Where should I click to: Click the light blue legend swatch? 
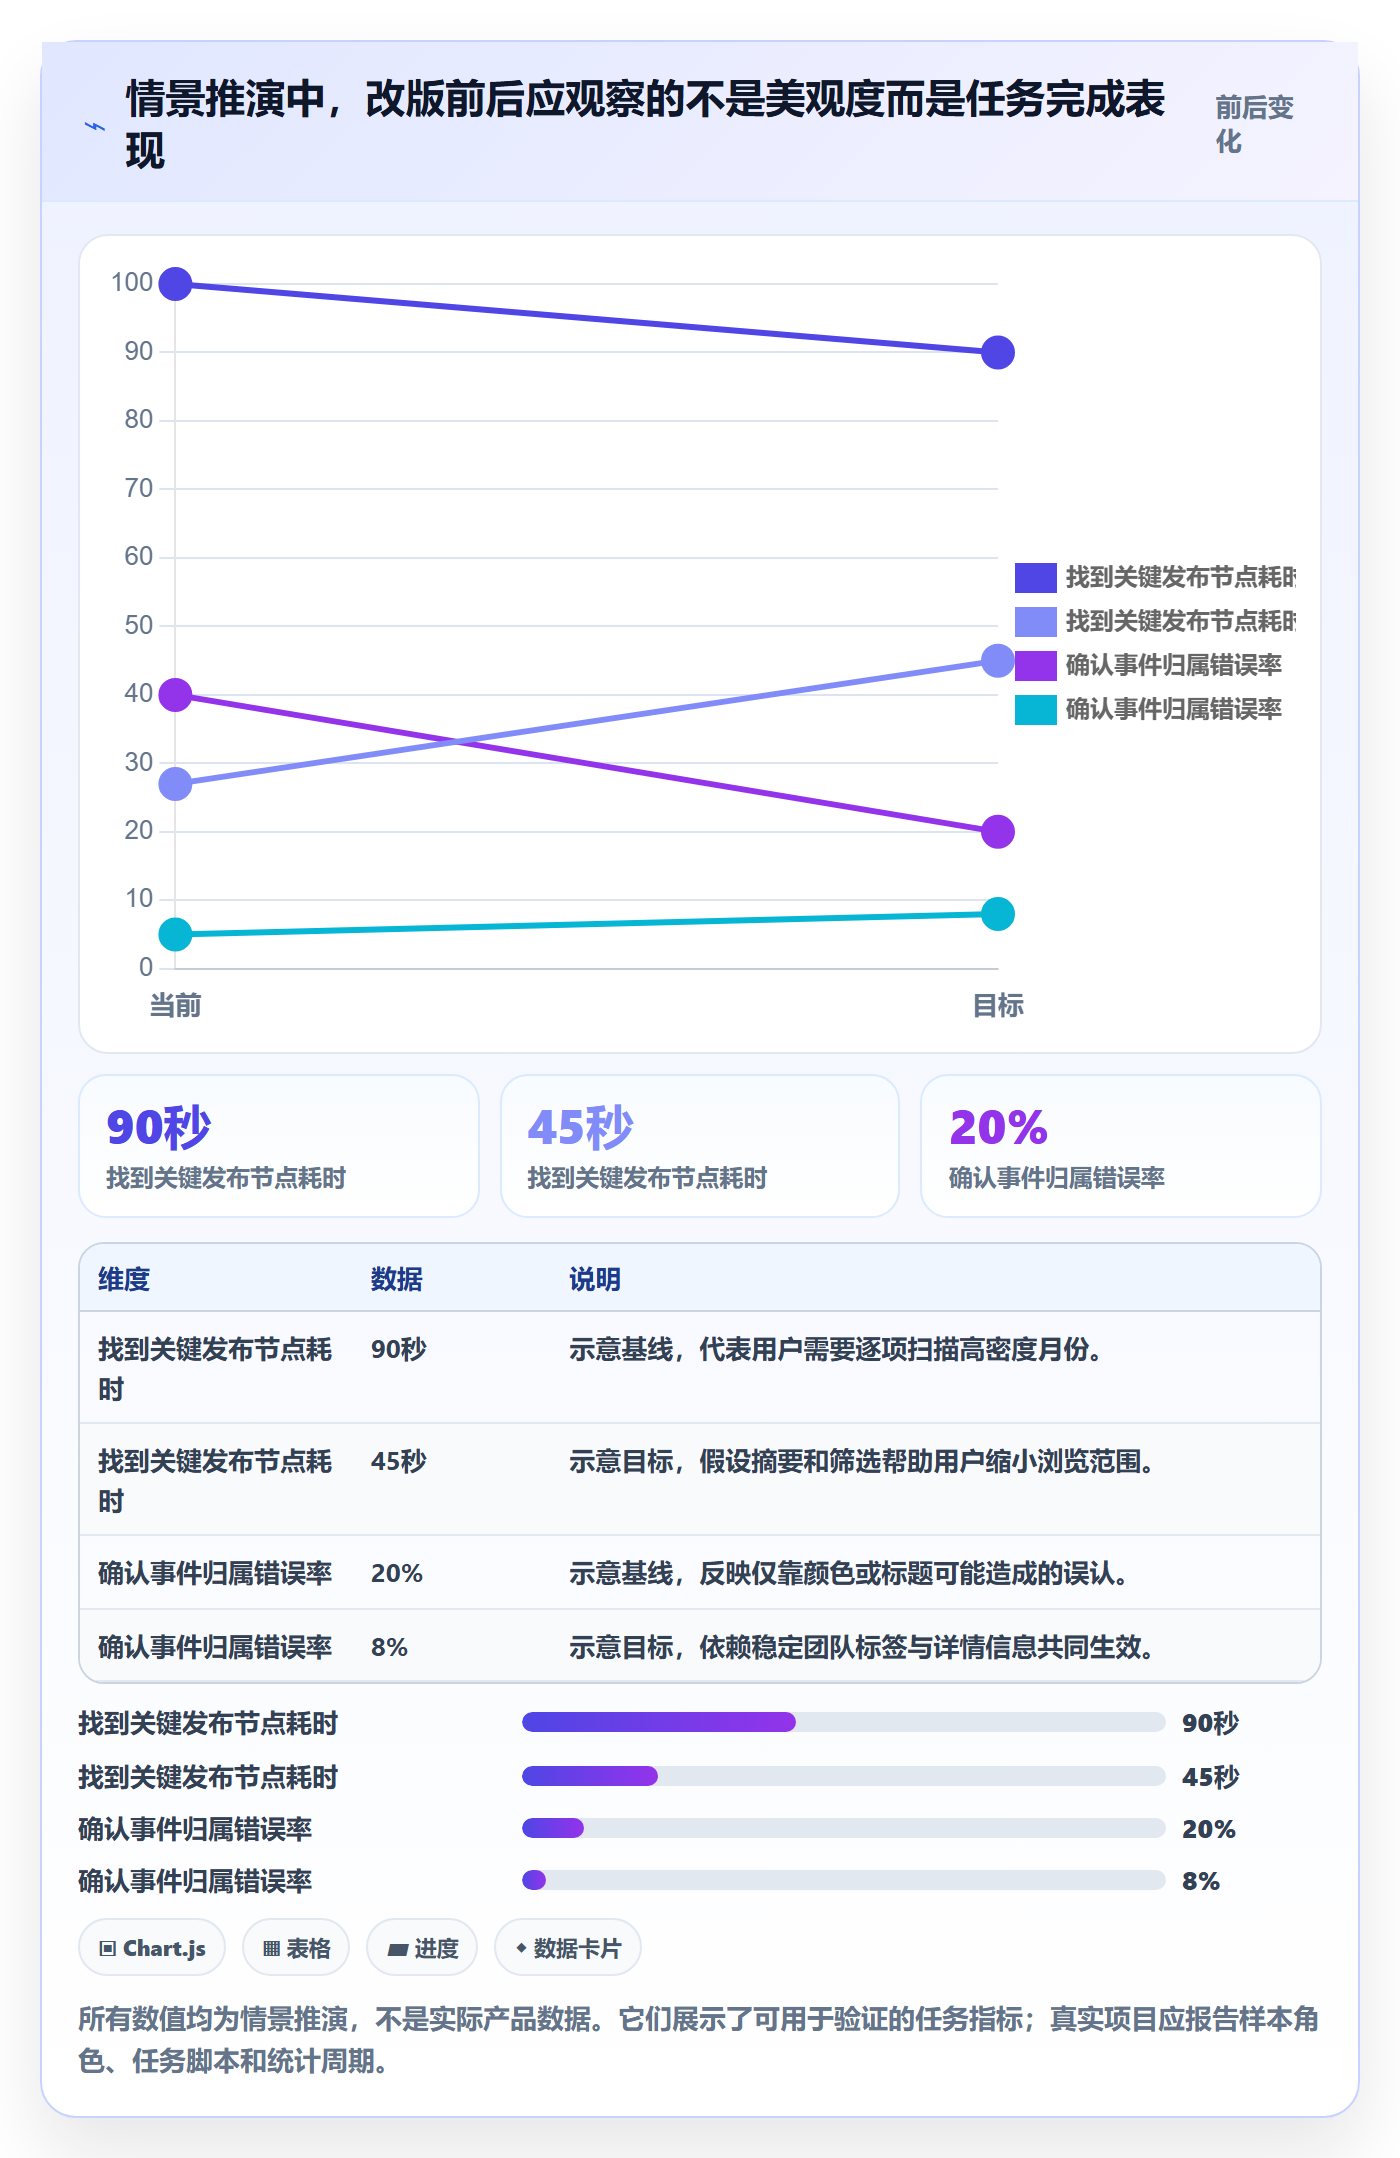[x=1035, y=621]
